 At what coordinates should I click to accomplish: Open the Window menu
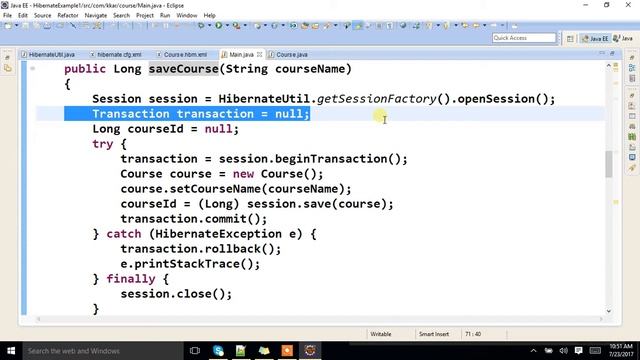pos(187,16)
